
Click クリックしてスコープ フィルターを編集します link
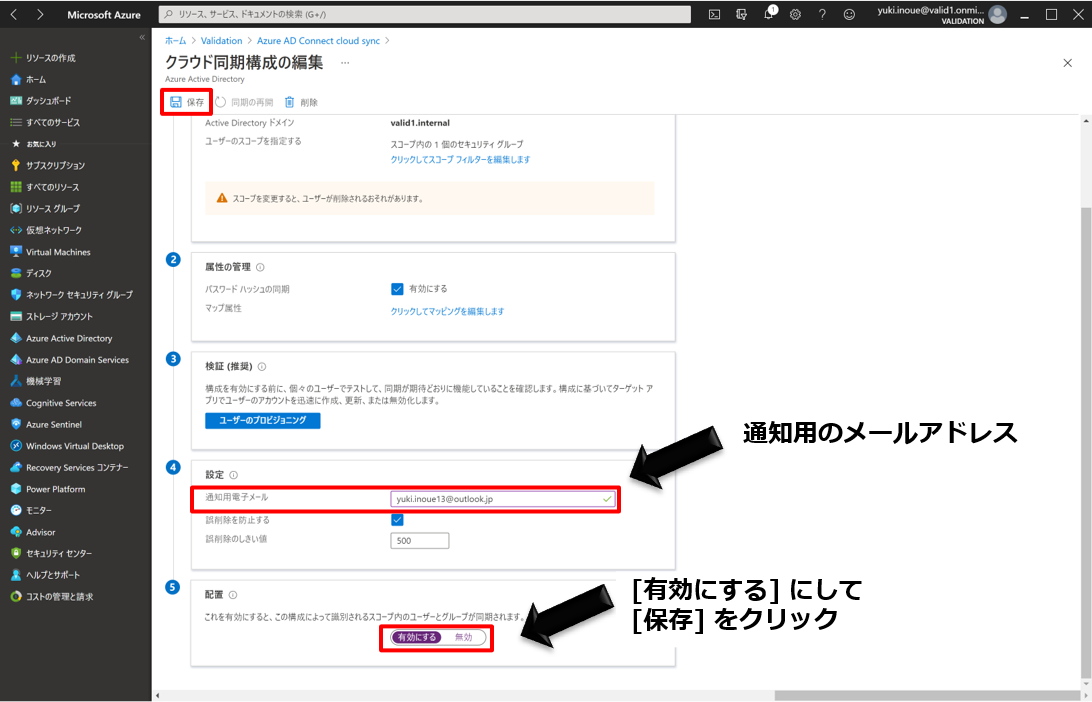(460, 159)
